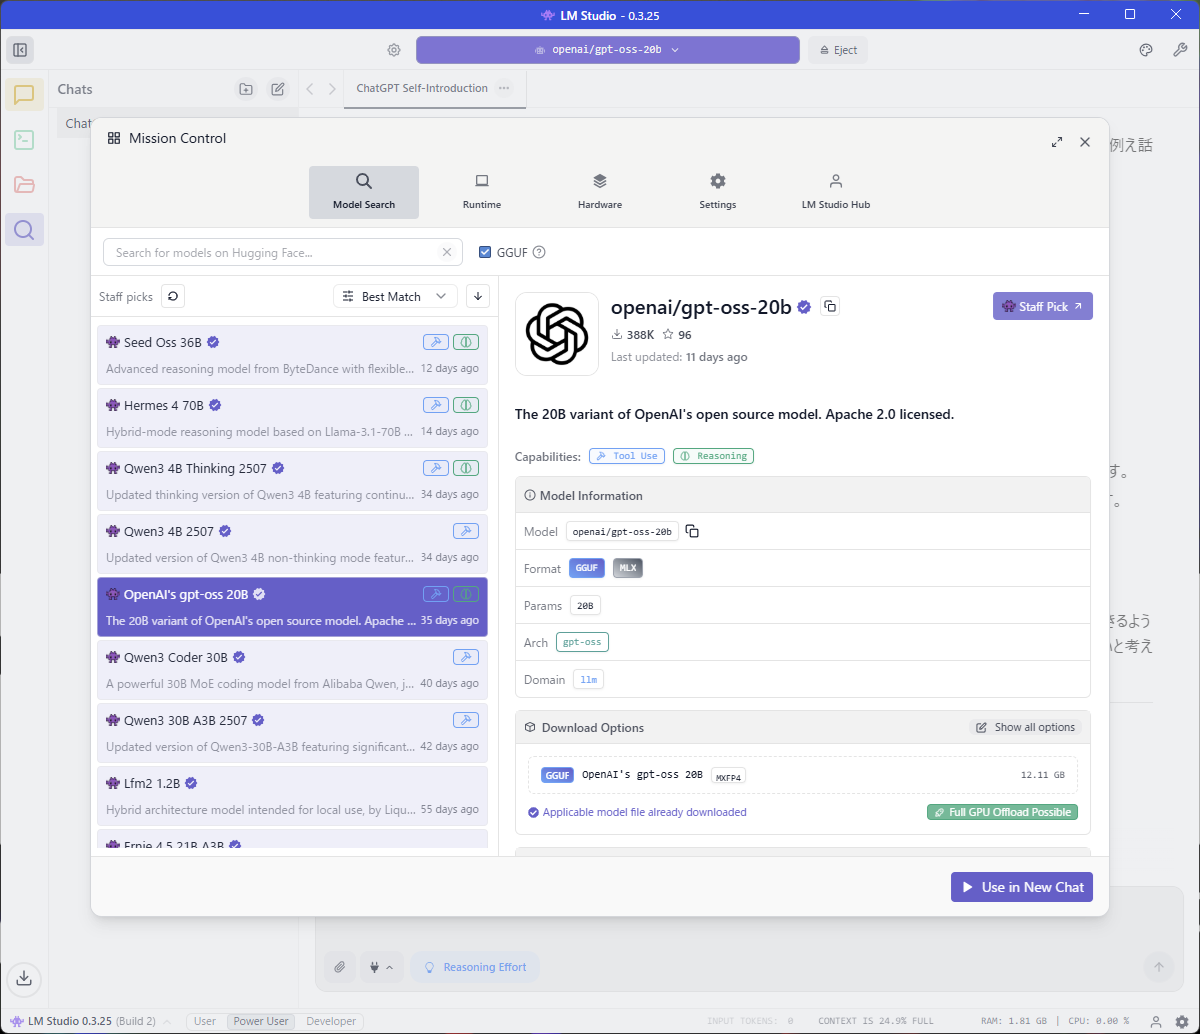Click the Staff Pick link button
1200x1034 pixels.
click(x=1043, y=306)
